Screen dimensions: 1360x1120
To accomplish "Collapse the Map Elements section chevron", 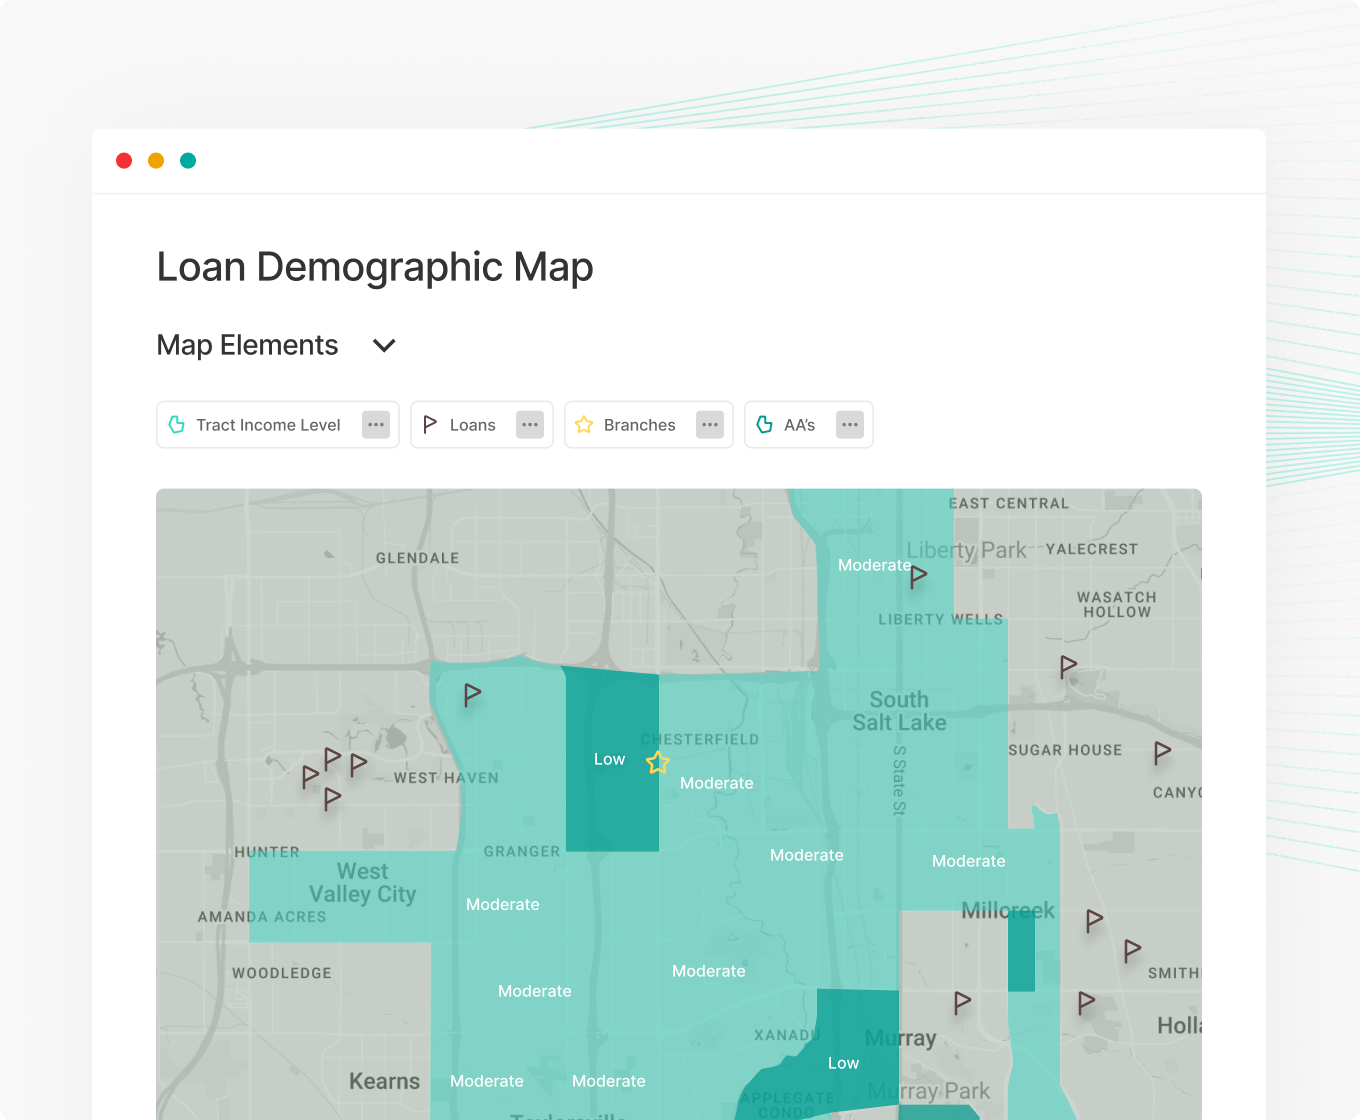I will [384, 346].
